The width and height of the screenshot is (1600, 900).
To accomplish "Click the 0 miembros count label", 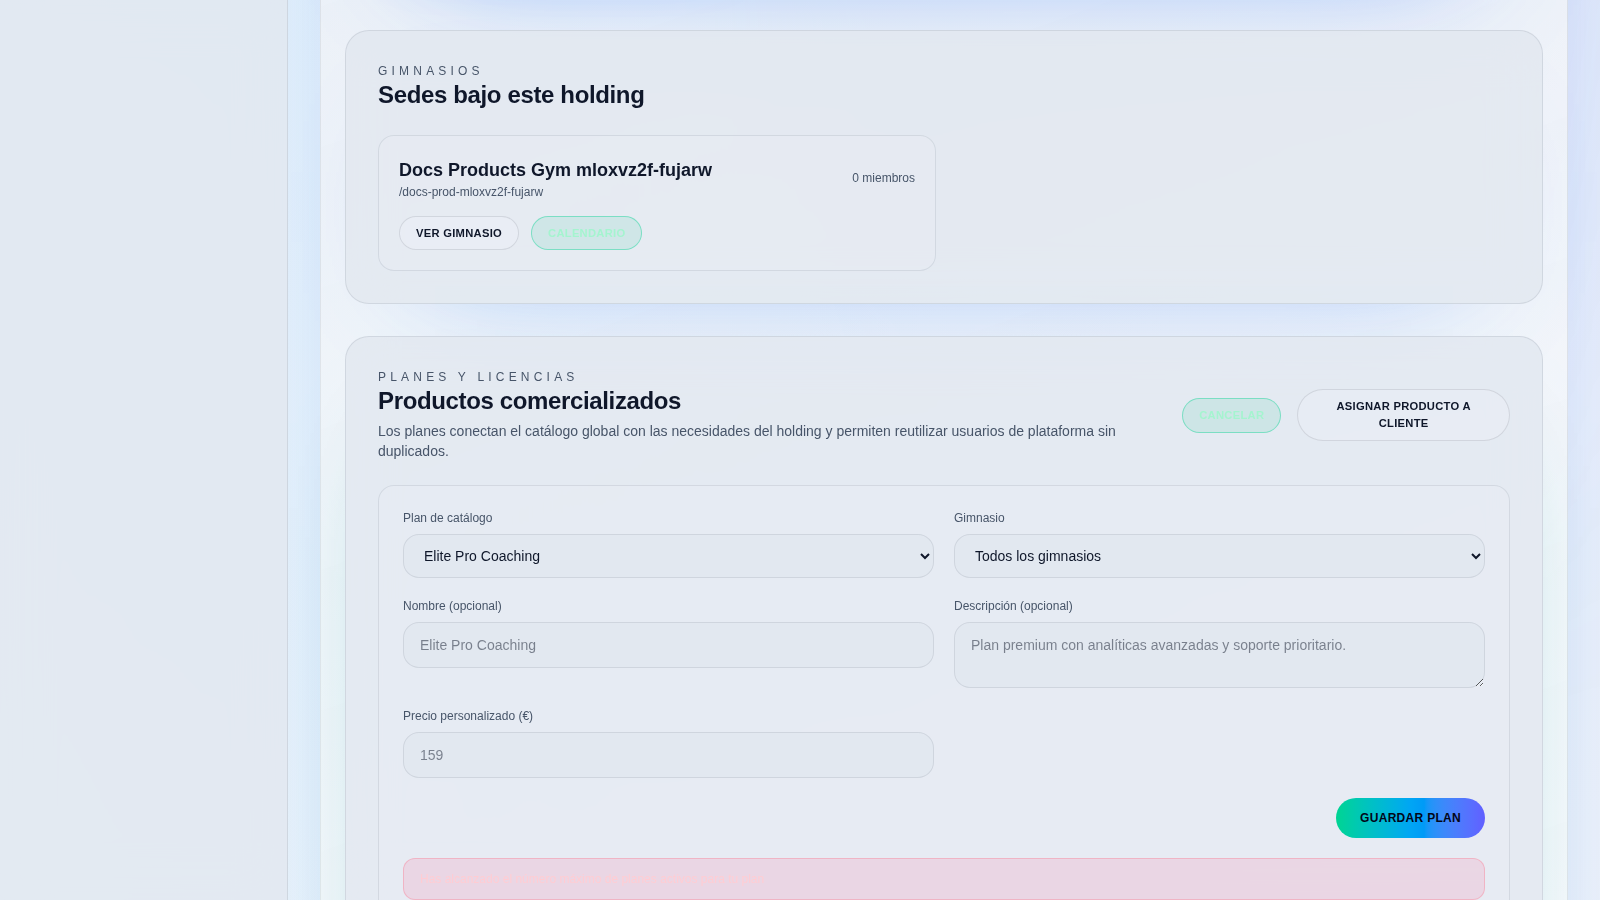I will pos(883,178).
